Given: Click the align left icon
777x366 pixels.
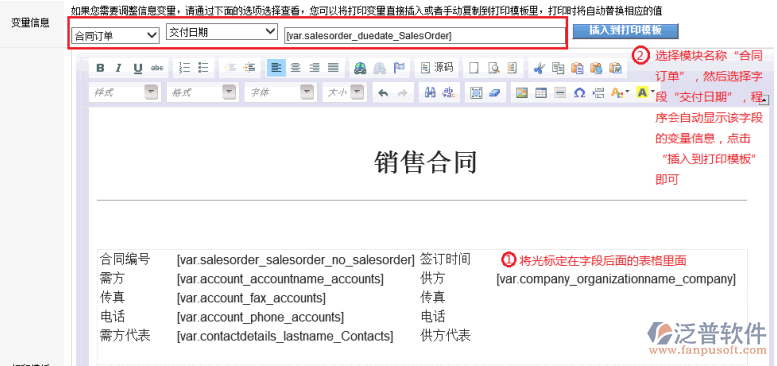Looking at the screenshot, I should [276, 68].
